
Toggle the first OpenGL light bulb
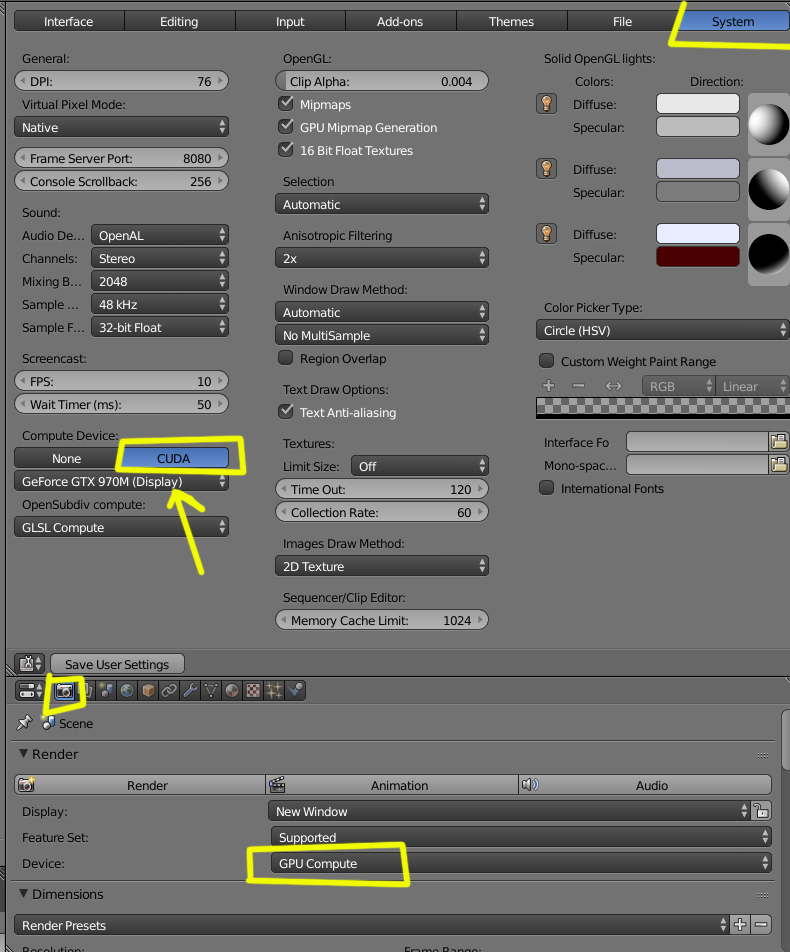547,104
